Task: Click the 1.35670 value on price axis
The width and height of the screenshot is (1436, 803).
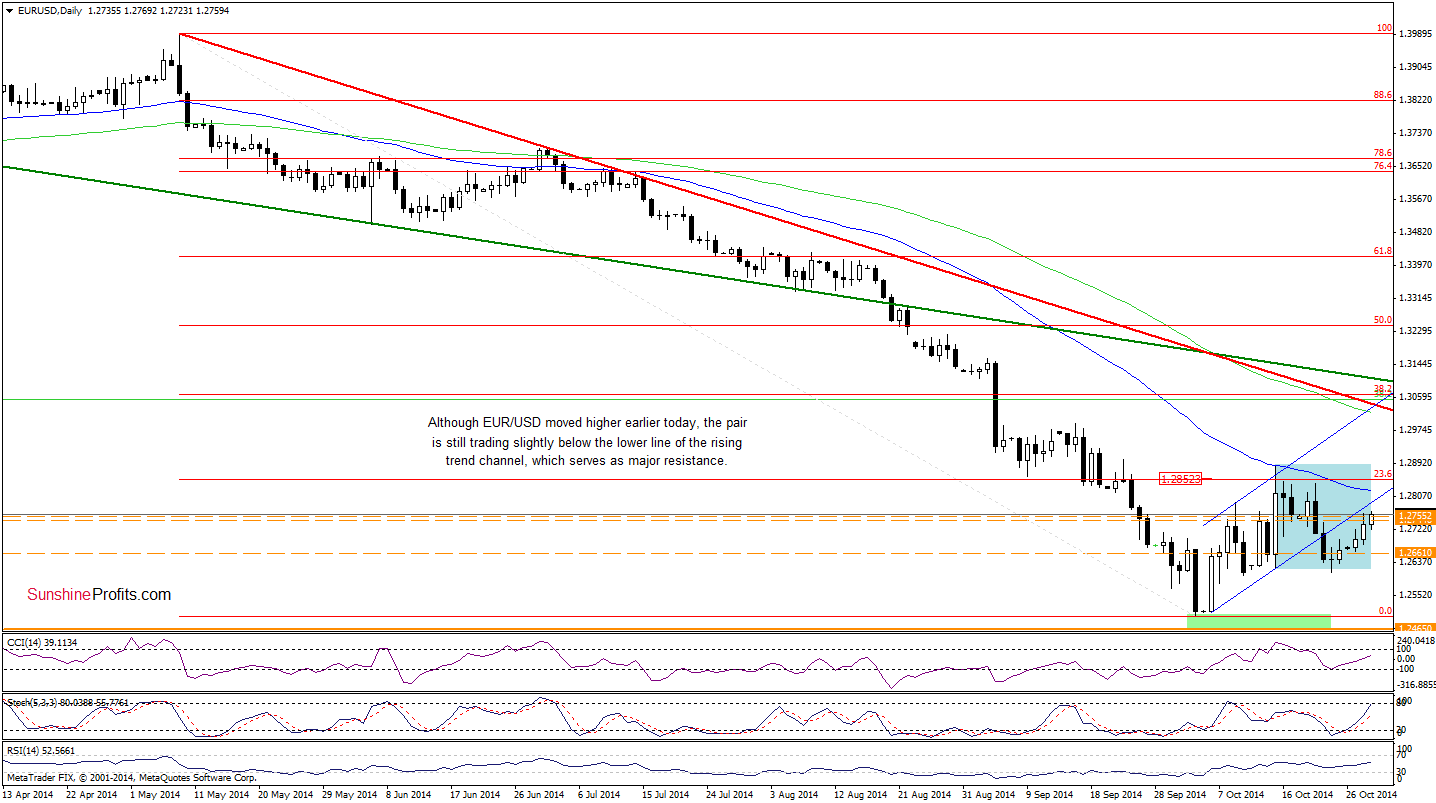Action: click(1416, 198)
